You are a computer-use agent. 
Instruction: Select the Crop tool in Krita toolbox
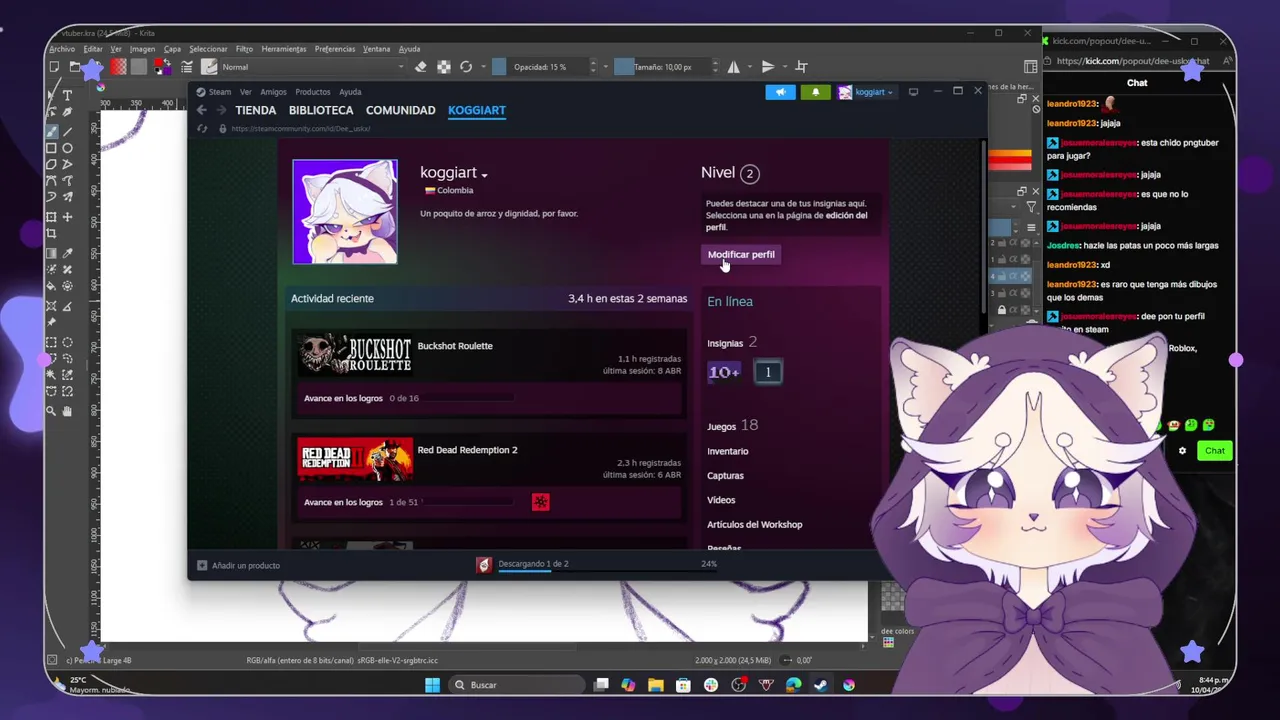point(51,234)
